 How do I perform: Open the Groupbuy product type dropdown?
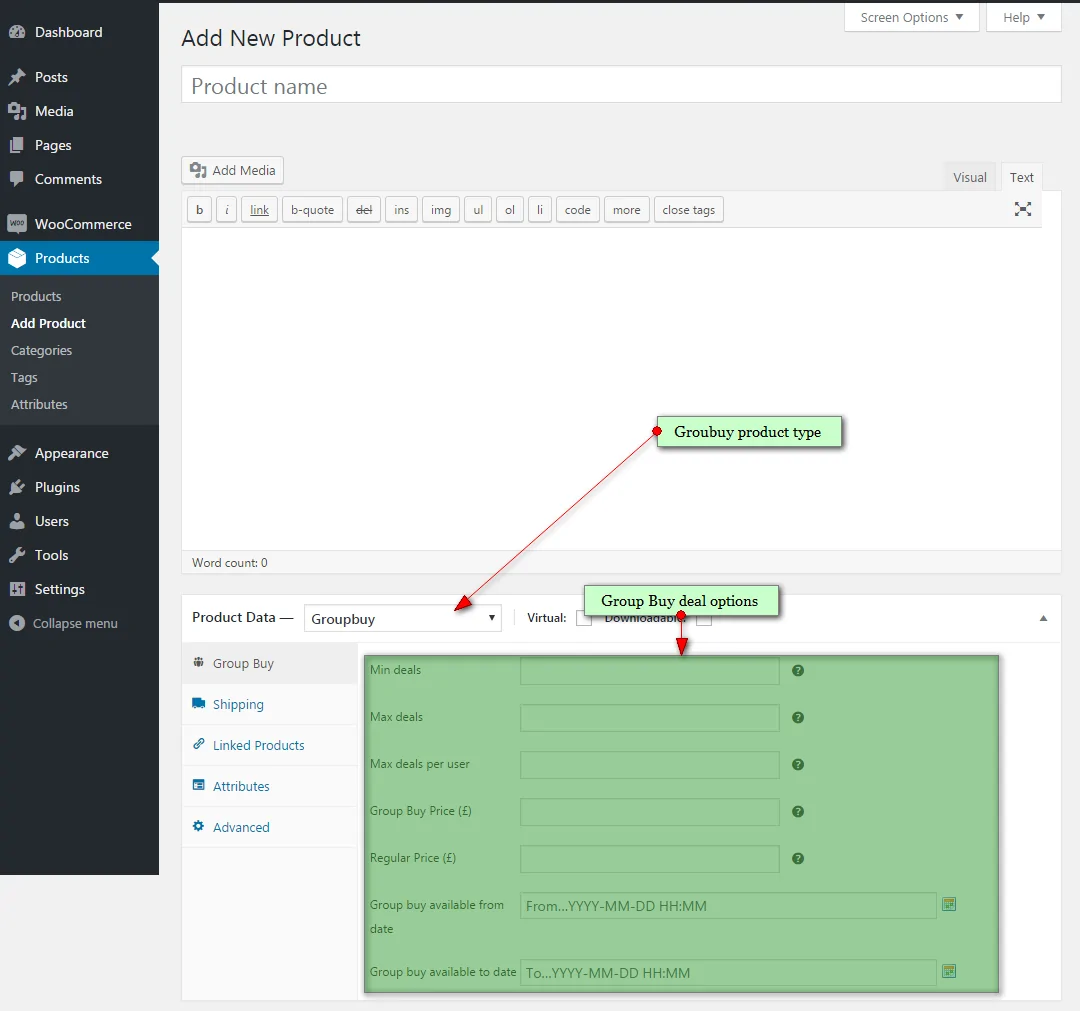point(402,618)
